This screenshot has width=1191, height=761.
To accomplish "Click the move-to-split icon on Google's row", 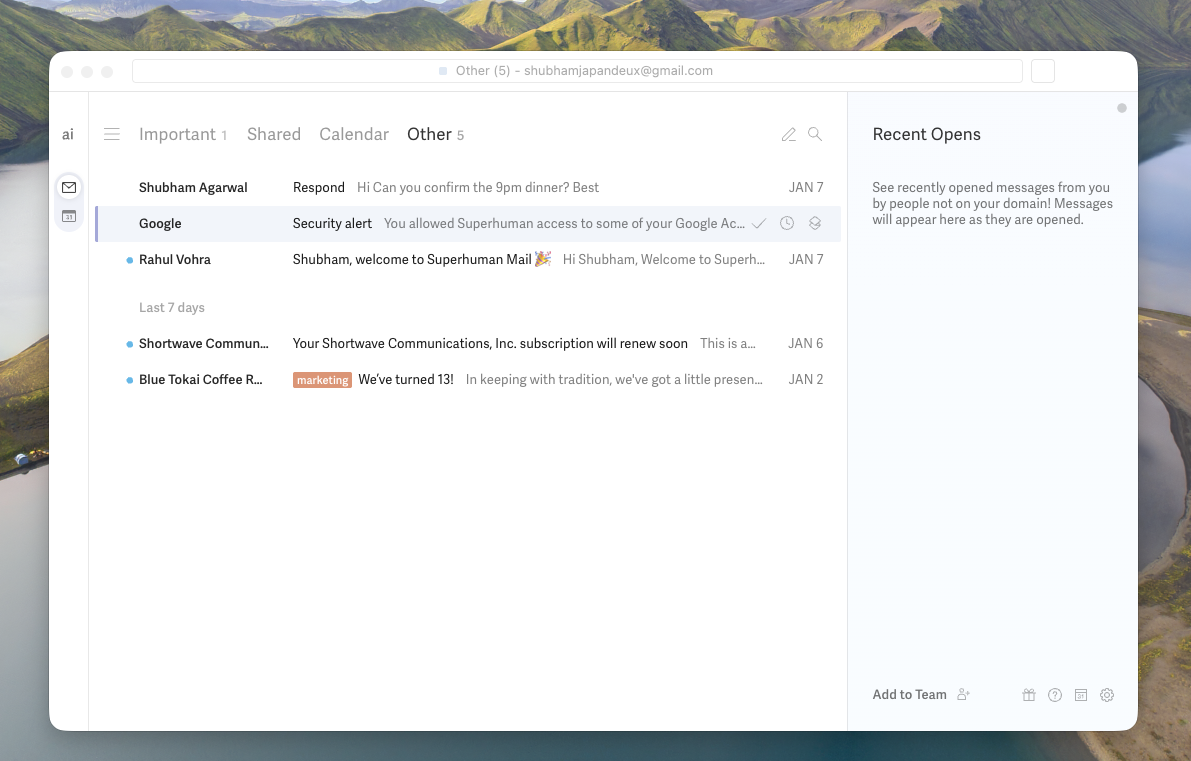I will click(815, 223).
